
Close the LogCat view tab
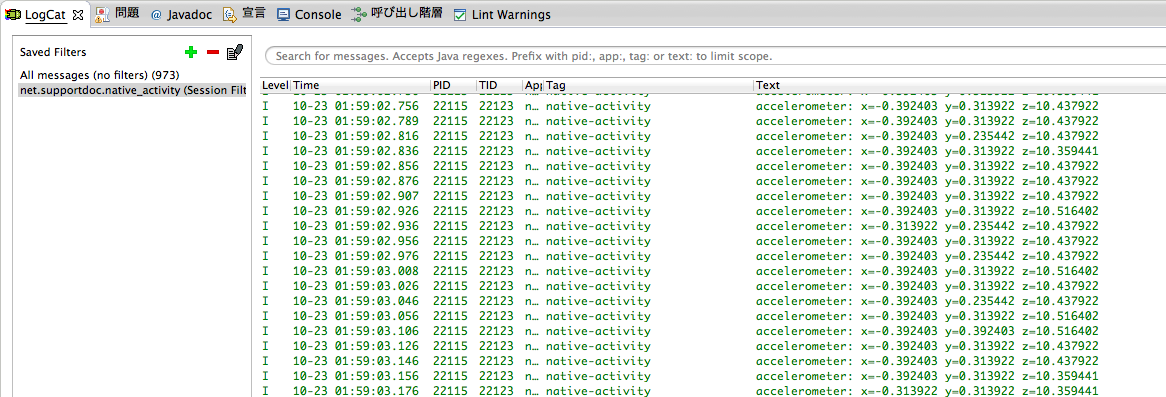(78, 14)
